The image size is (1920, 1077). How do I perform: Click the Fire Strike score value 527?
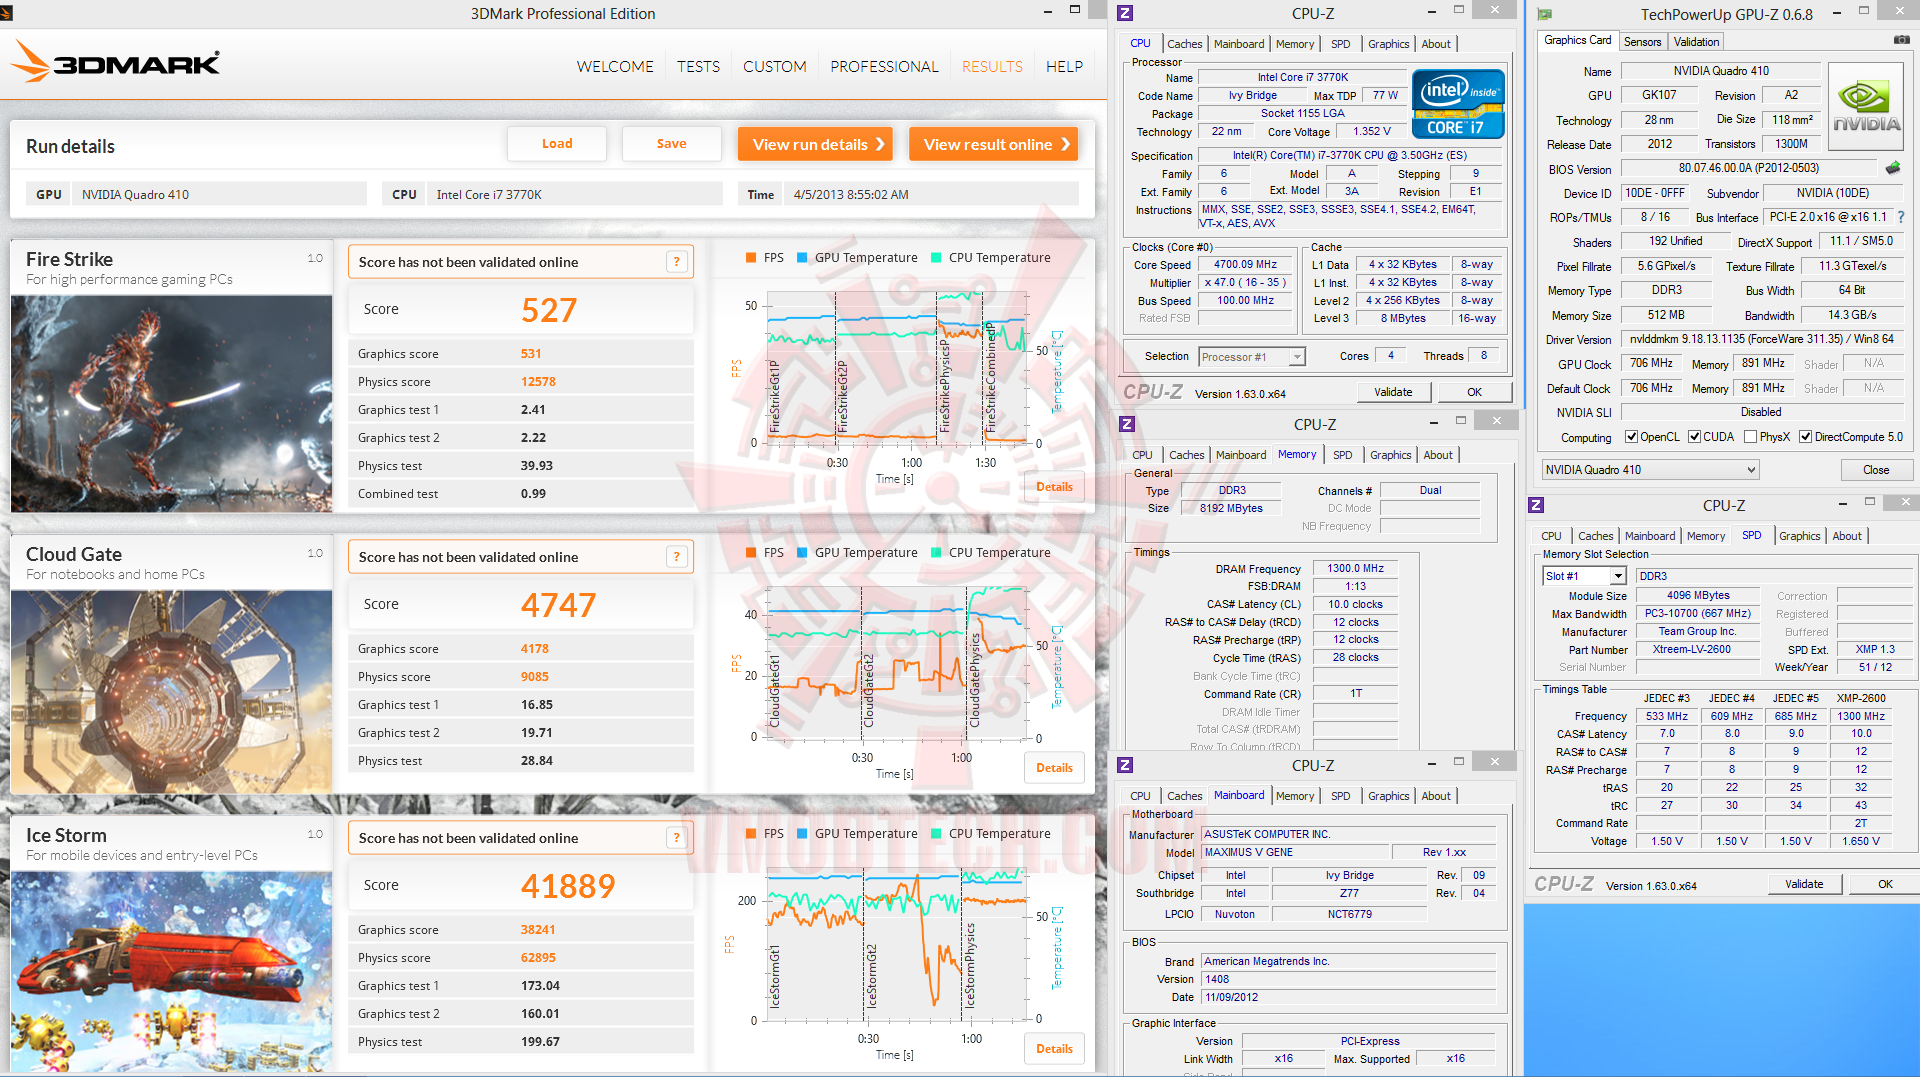point(549,310)
